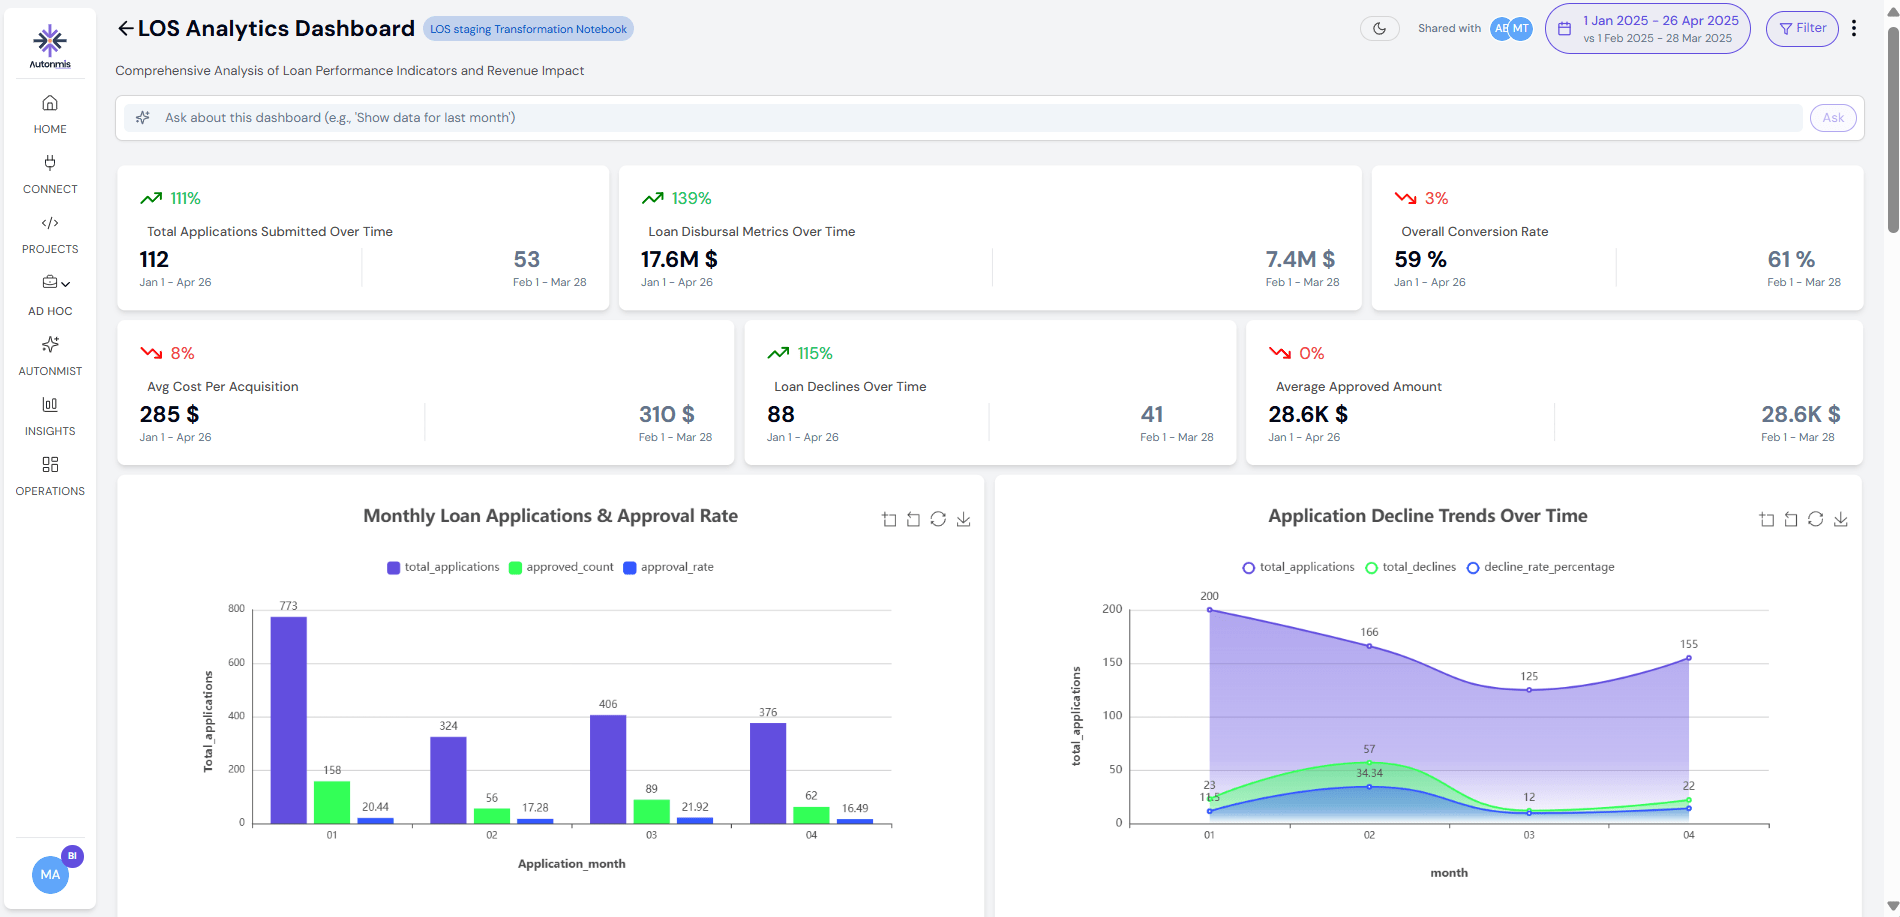1900x917 pixels.
Task: Toggle dark mode with the moon switch
Action: (x=1379, y=29)
